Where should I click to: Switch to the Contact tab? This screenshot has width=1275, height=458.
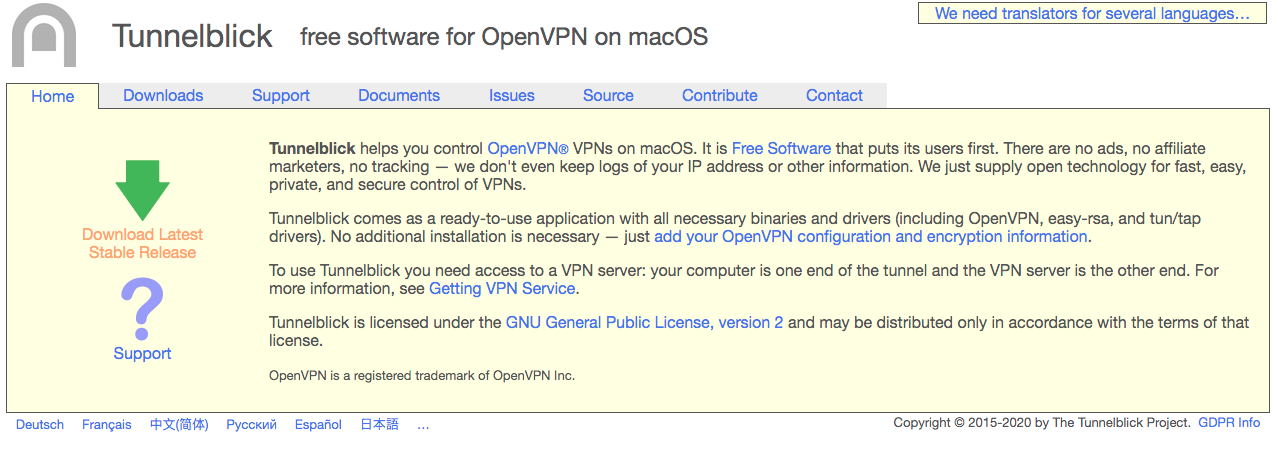pyautogui.click(x=834, y=96)
